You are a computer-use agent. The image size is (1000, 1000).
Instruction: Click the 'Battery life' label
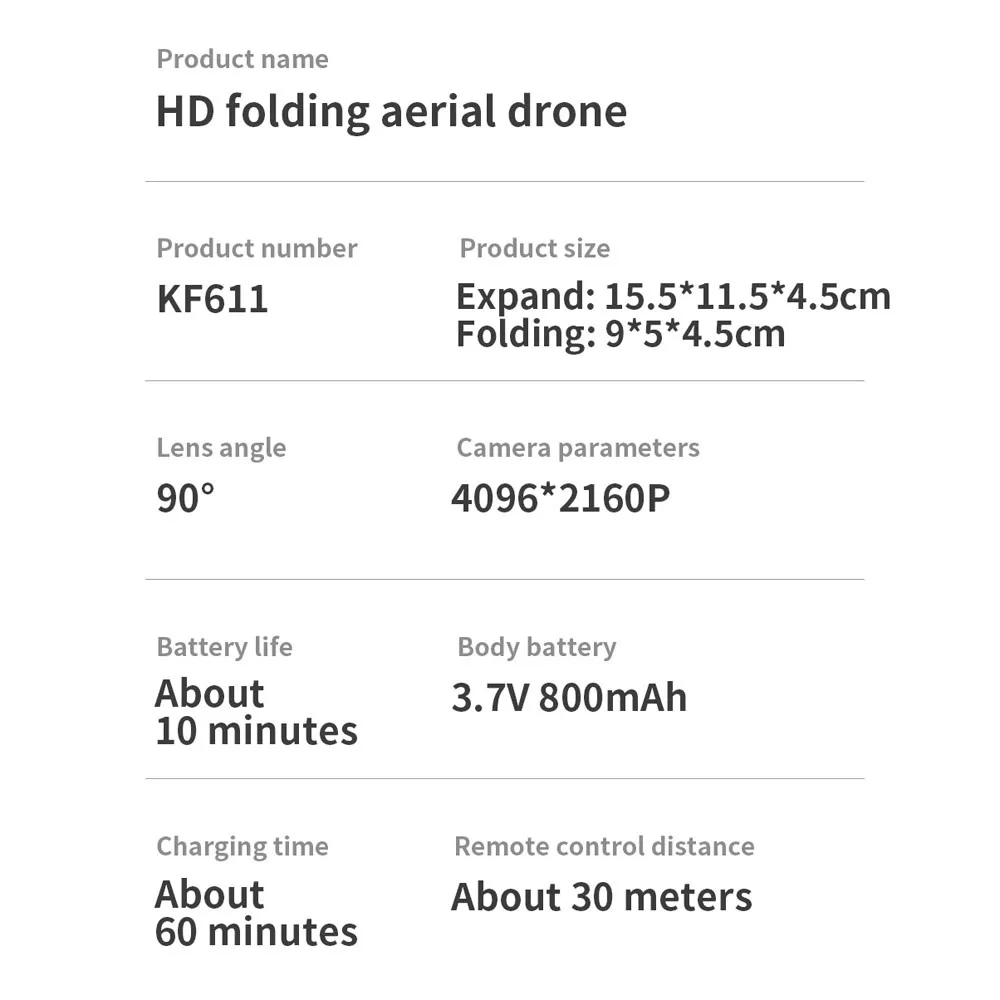(x=224, y=647)
